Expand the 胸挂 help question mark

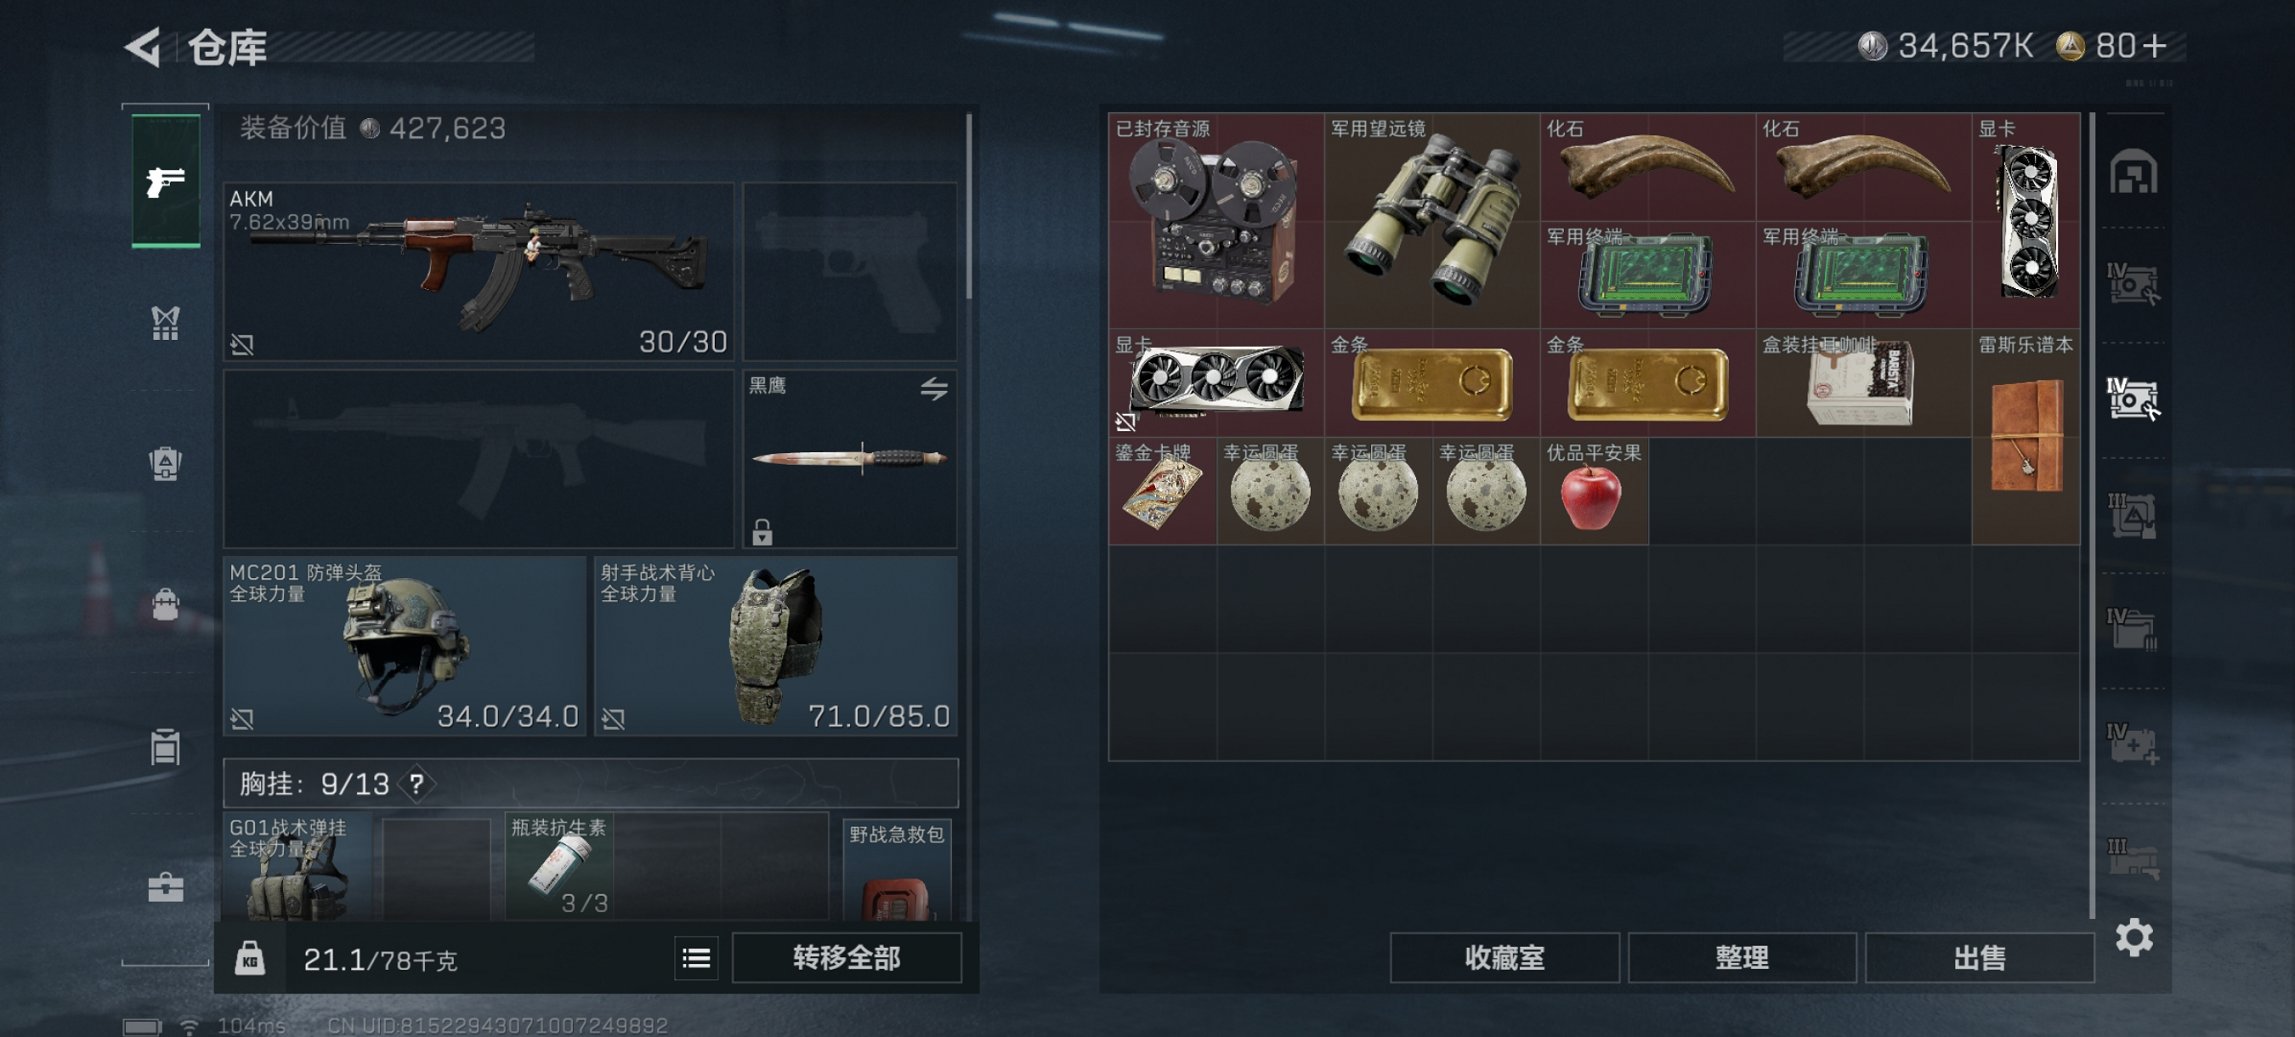416,784
